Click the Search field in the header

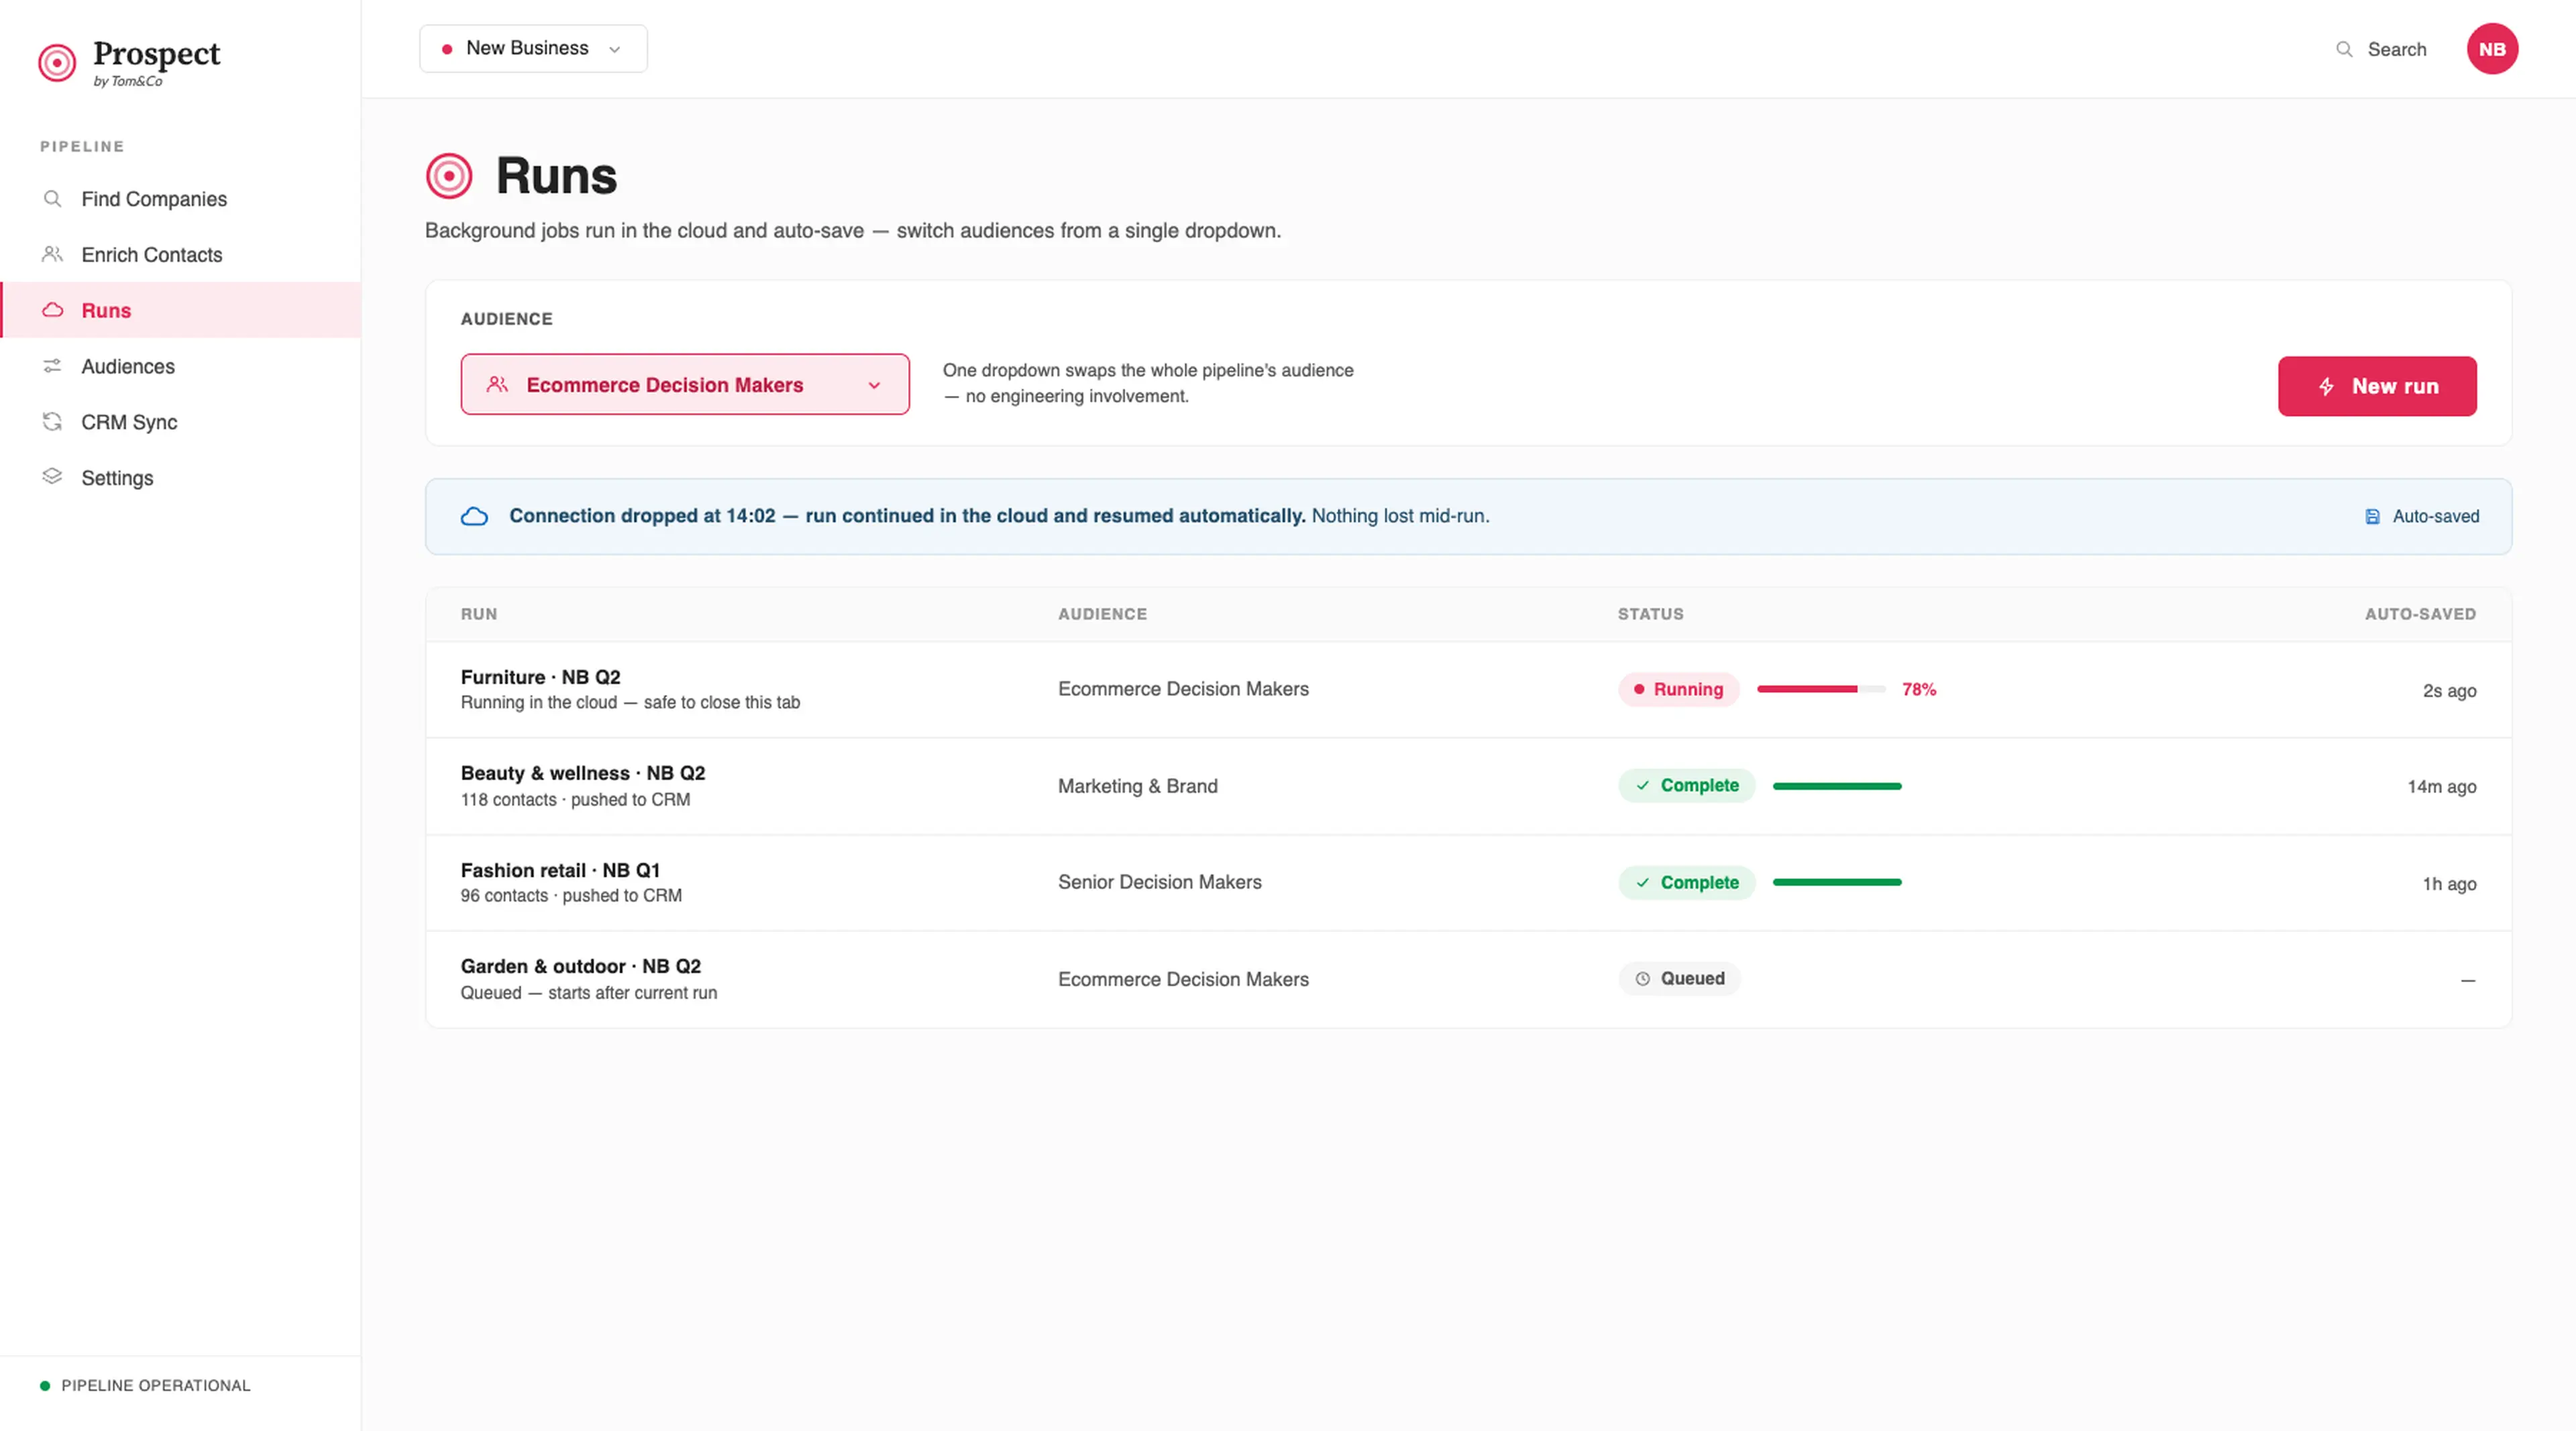tap(2380, 49)
